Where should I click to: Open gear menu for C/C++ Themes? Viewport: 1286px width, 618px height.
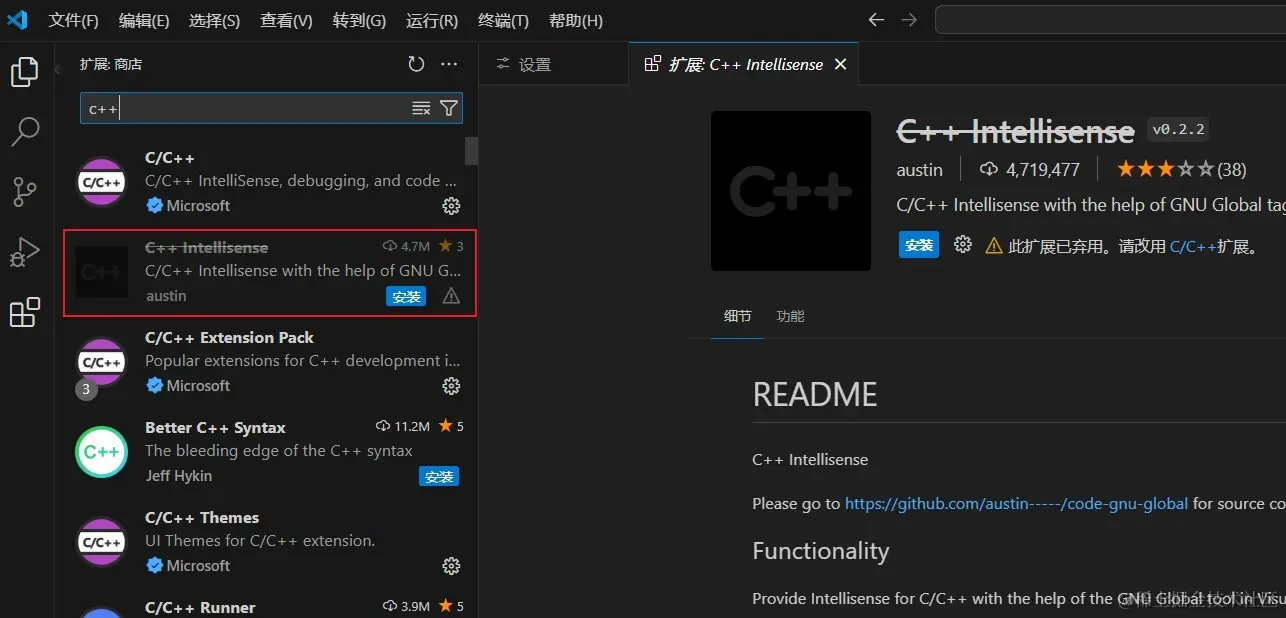click(451, 566)
